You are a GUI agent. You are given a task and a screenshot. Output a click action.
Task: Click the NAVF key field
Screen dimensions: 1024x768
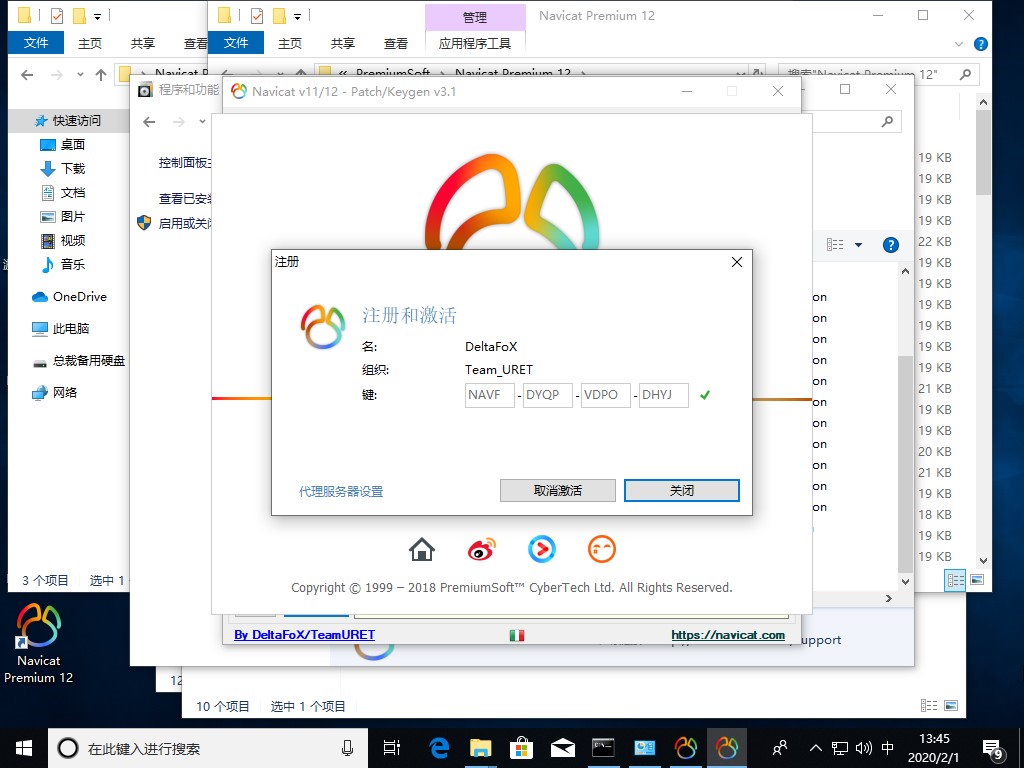click(490, 395)
